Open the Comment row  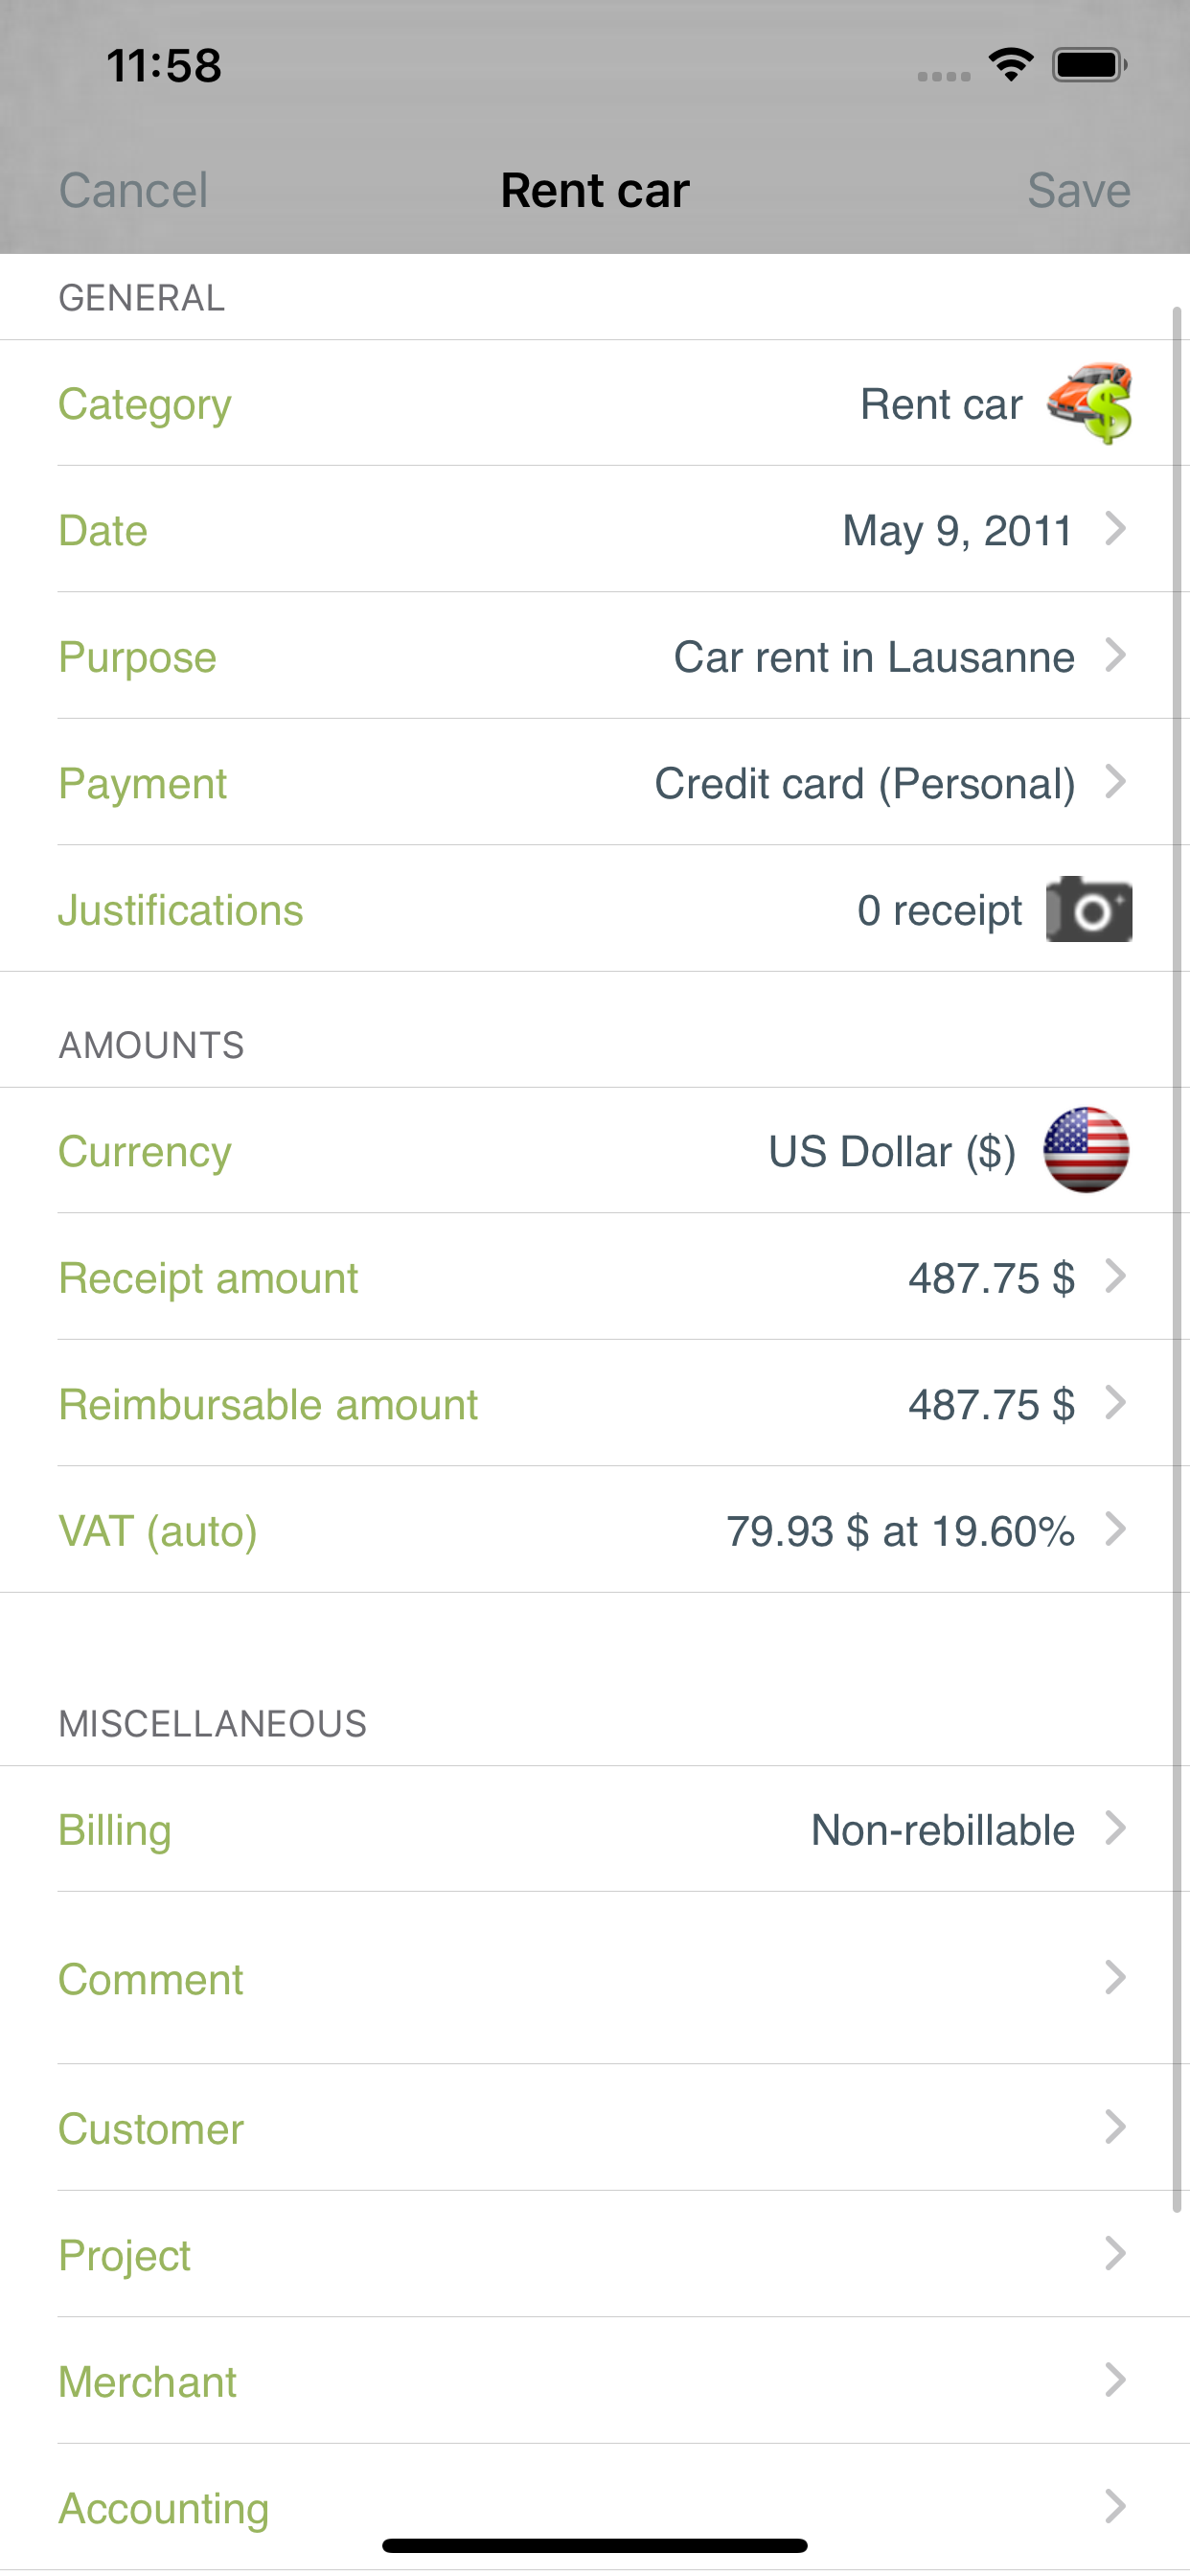(x=595, y=1978)
